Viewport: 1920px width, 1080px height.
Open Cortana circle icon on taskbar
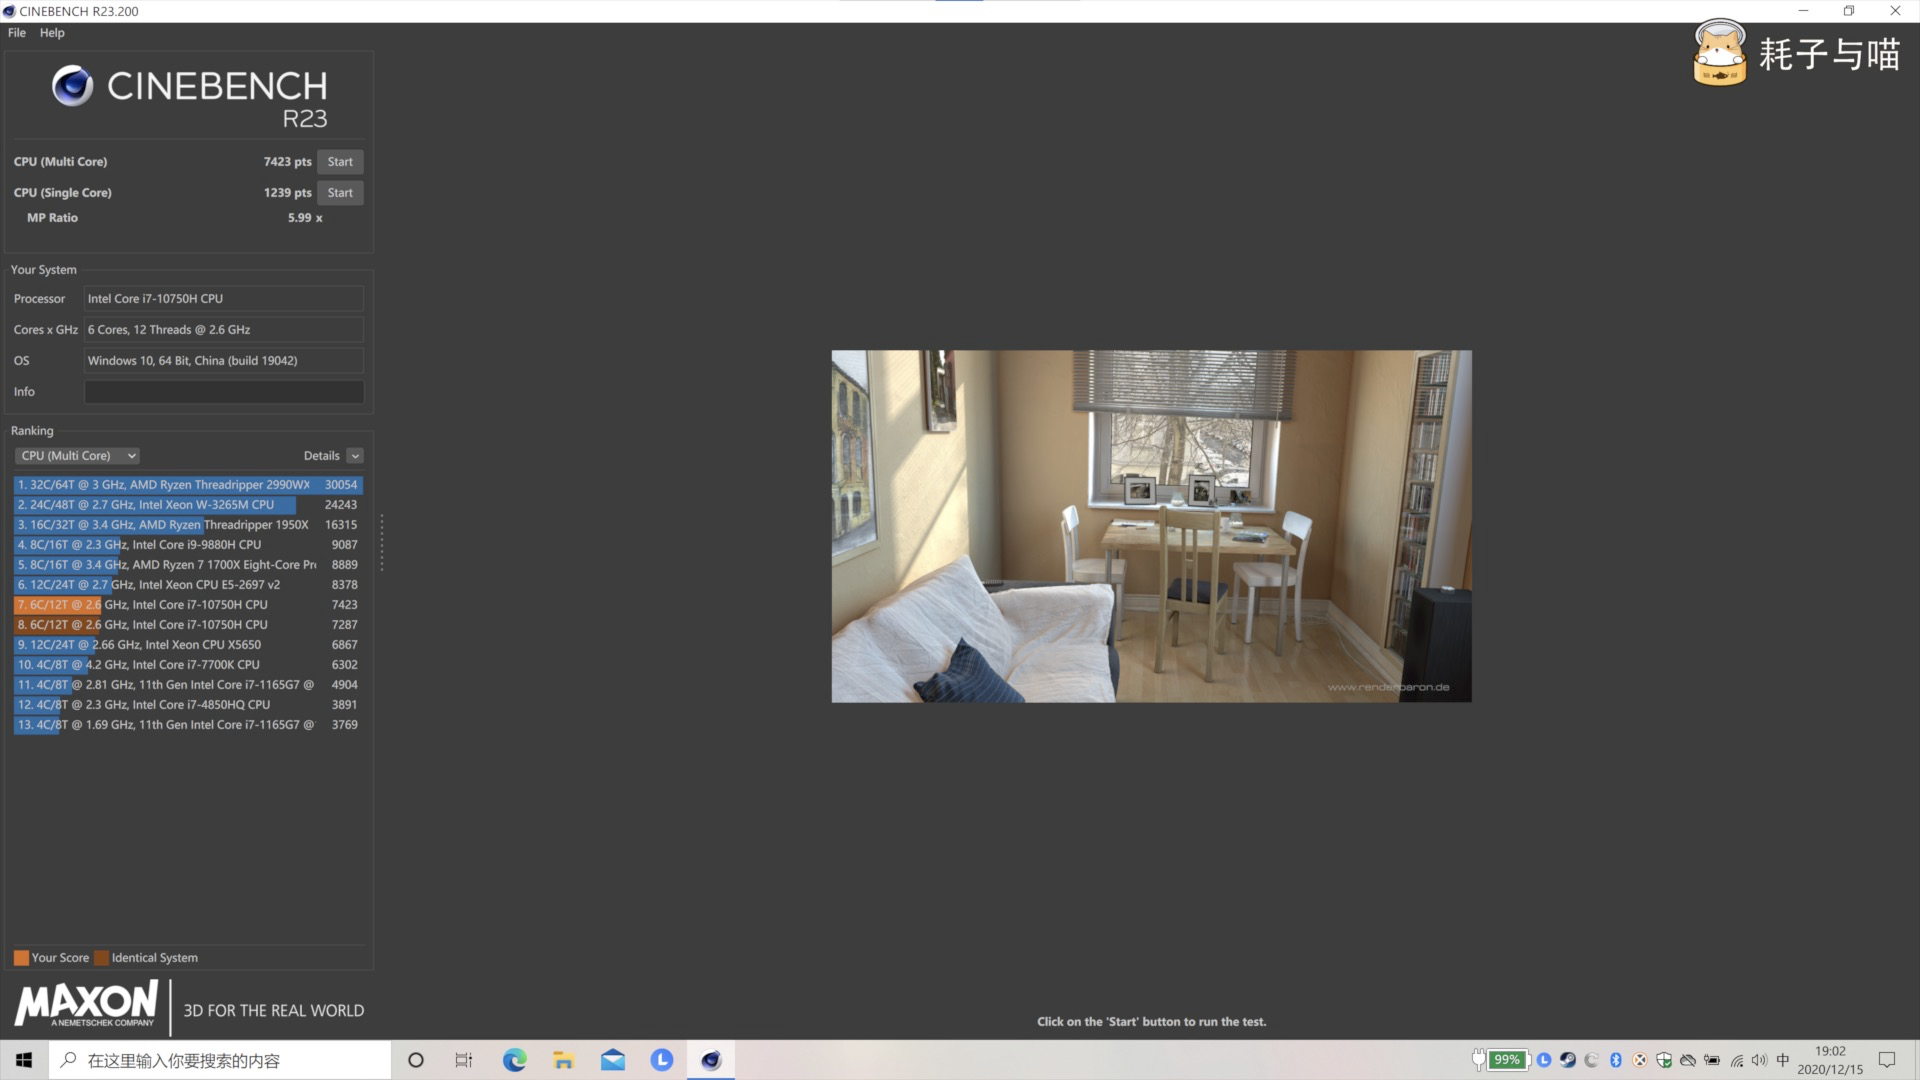[x=416, y=1060]
